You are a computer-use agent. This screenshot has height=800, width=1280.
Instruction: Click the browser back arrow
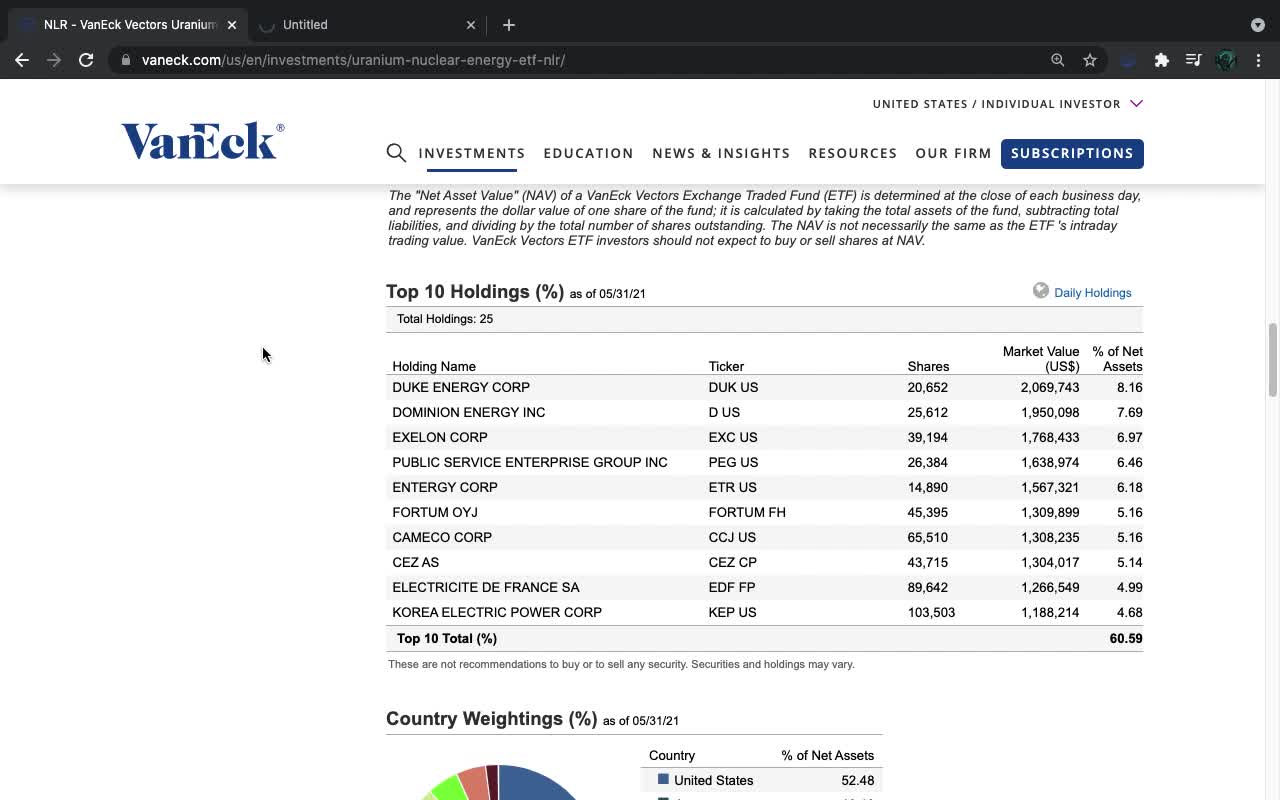(22, 60)
